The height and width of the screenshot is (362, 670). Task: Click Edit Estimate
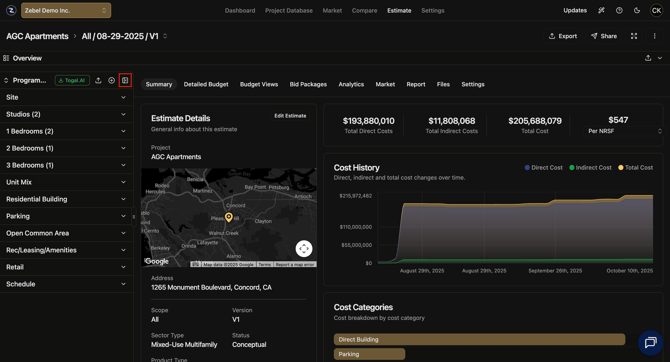pos(290,116)
